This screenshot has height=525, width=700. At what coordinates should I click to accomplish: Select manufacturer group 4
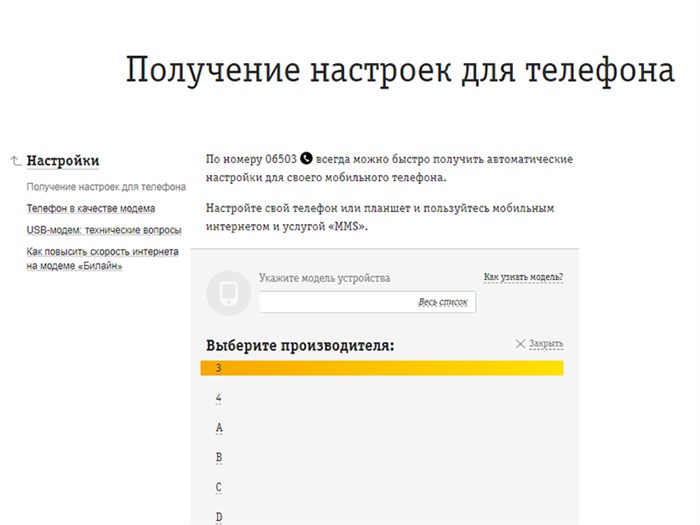tap(218, 398)
